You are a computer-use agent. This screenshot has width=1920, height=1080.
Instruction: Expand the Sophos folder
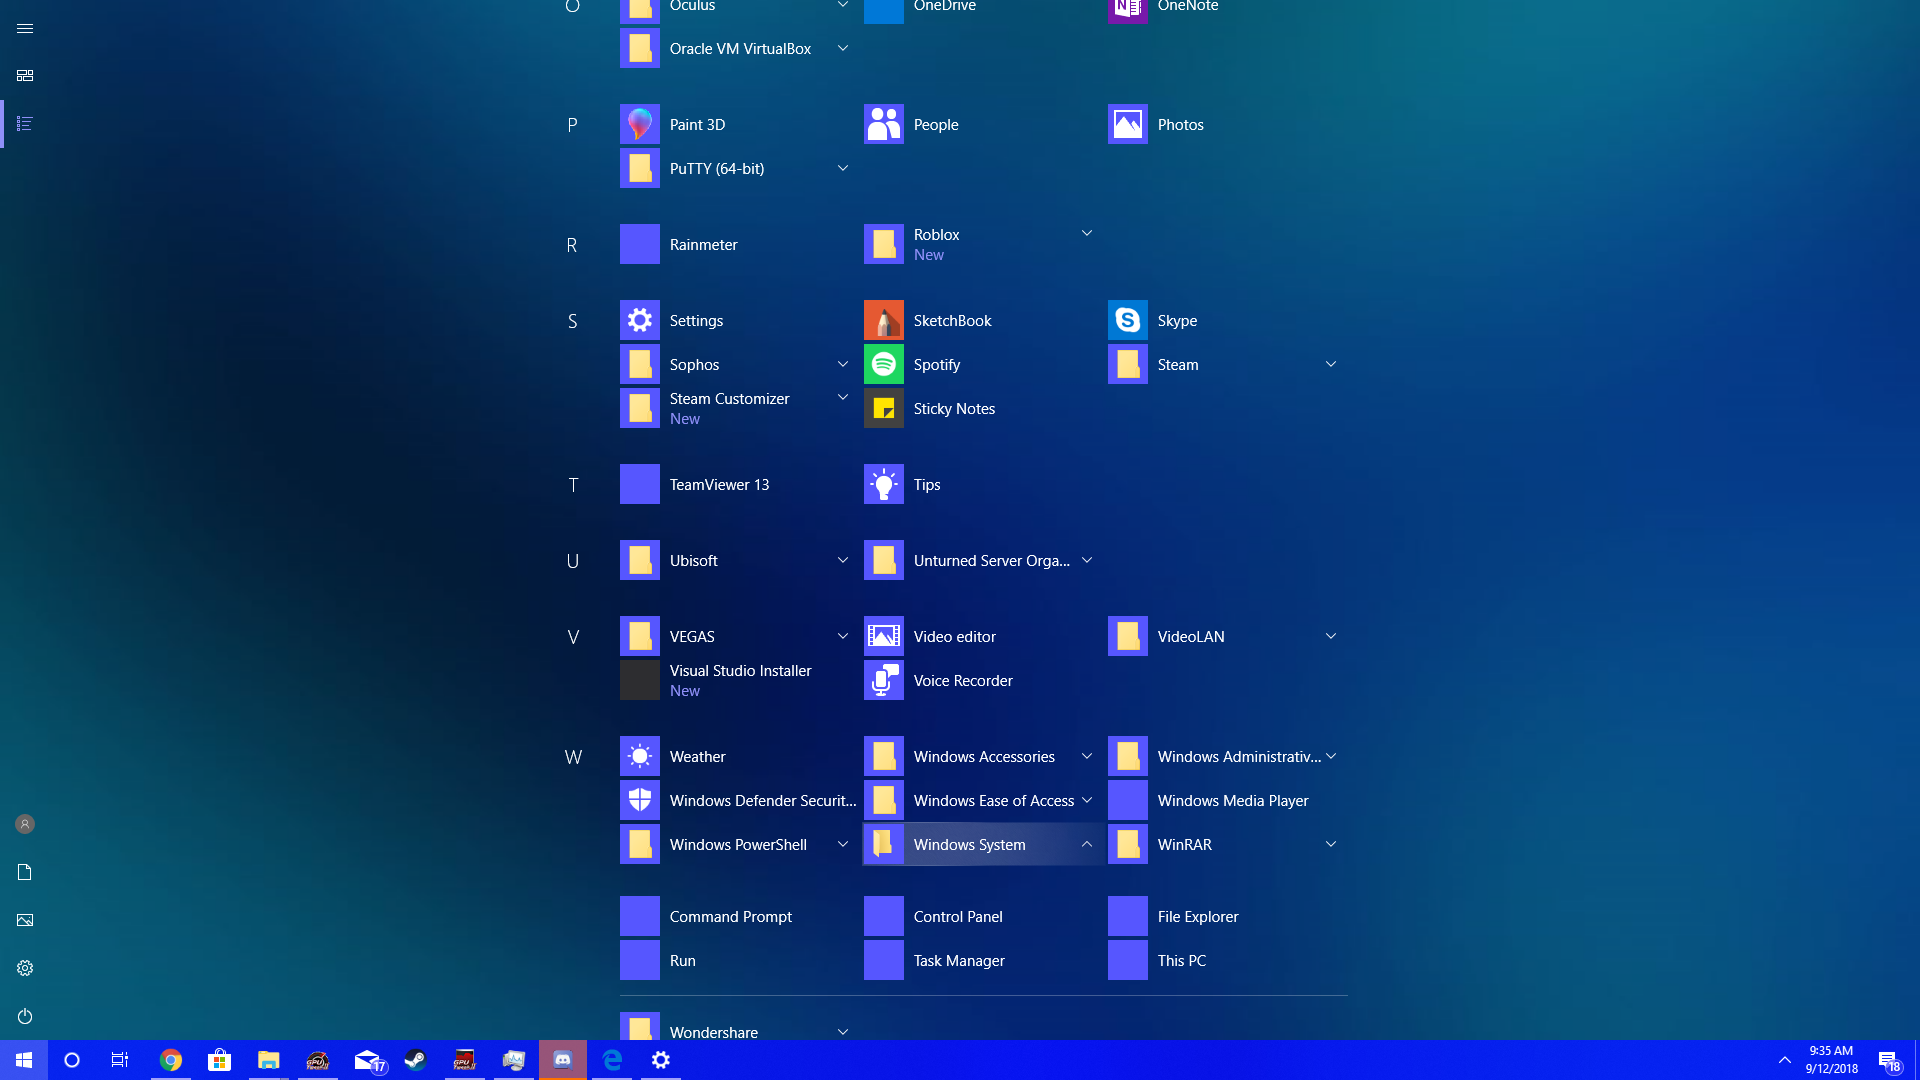coord(843,364)
